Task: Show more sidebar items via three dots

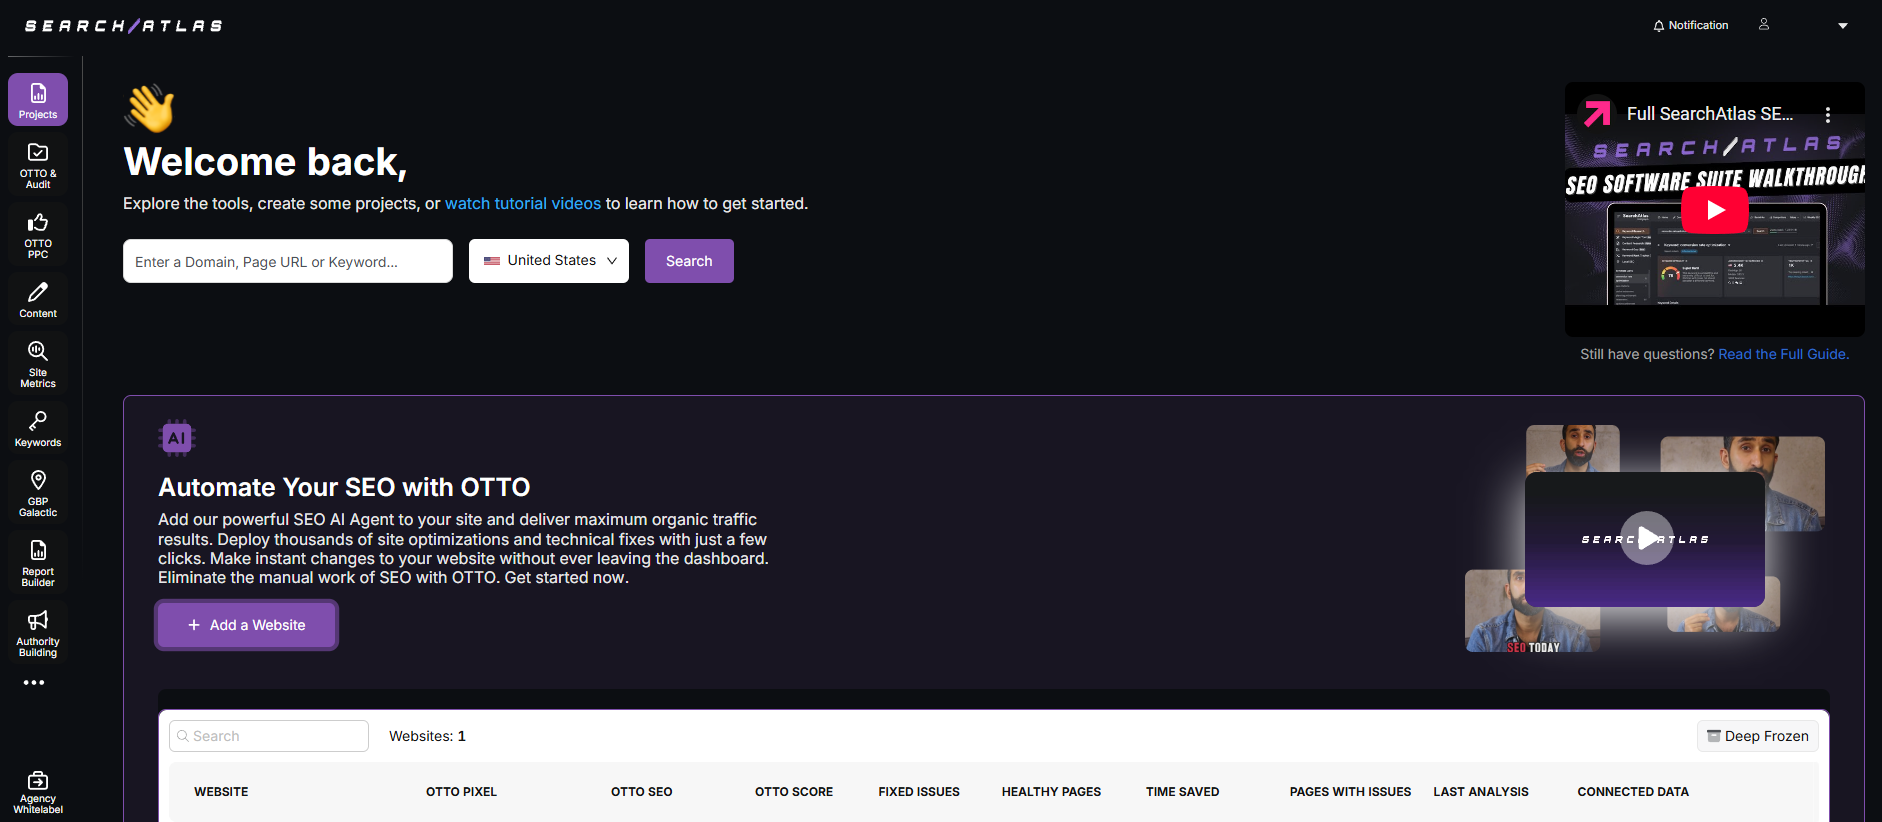Action: [x=34, y=683]
